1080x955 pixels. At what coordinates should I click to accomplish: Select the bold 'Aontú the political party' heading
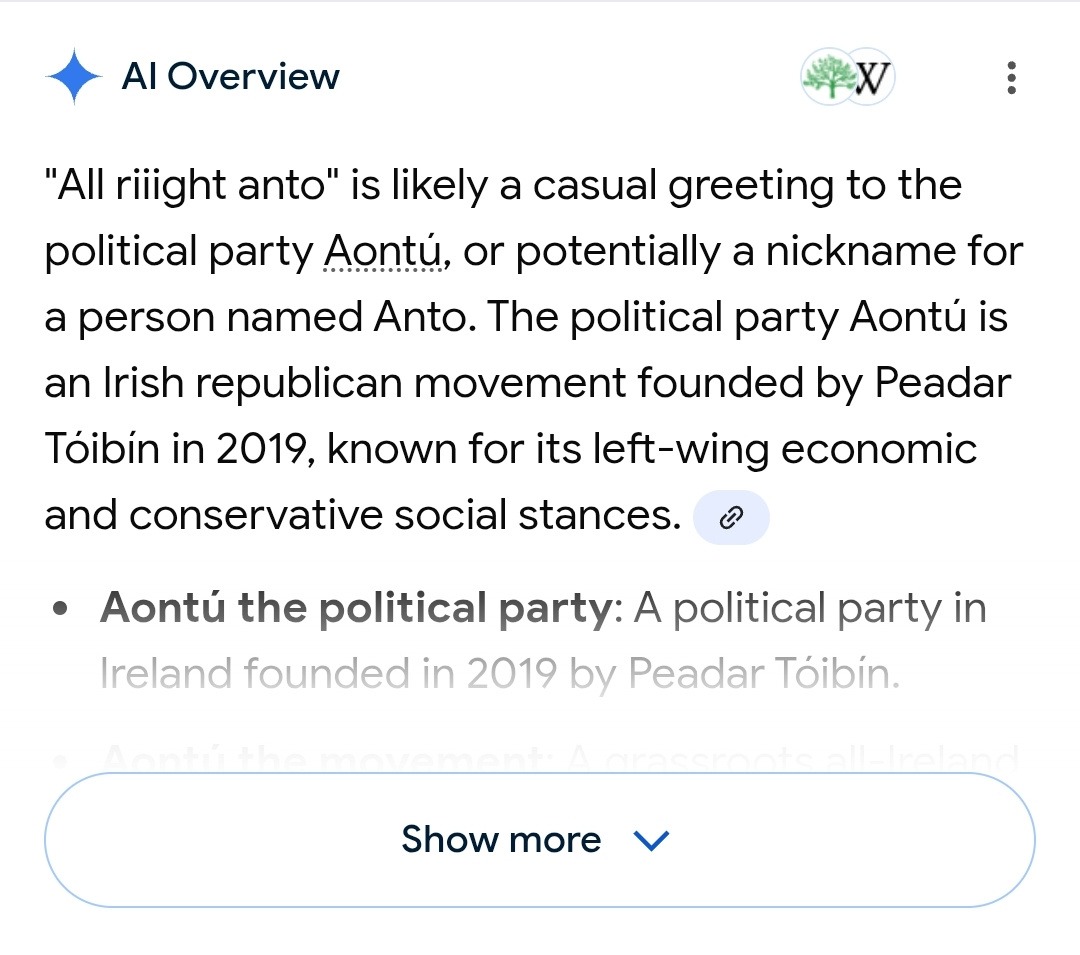click(355, 608)
